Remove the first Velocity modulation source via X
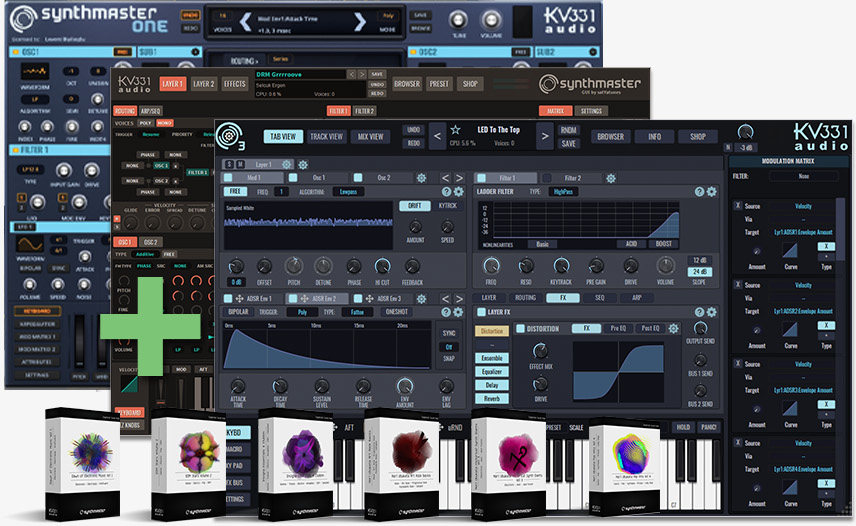This screenshot has width=856, height=526. (x=739, y=206)
